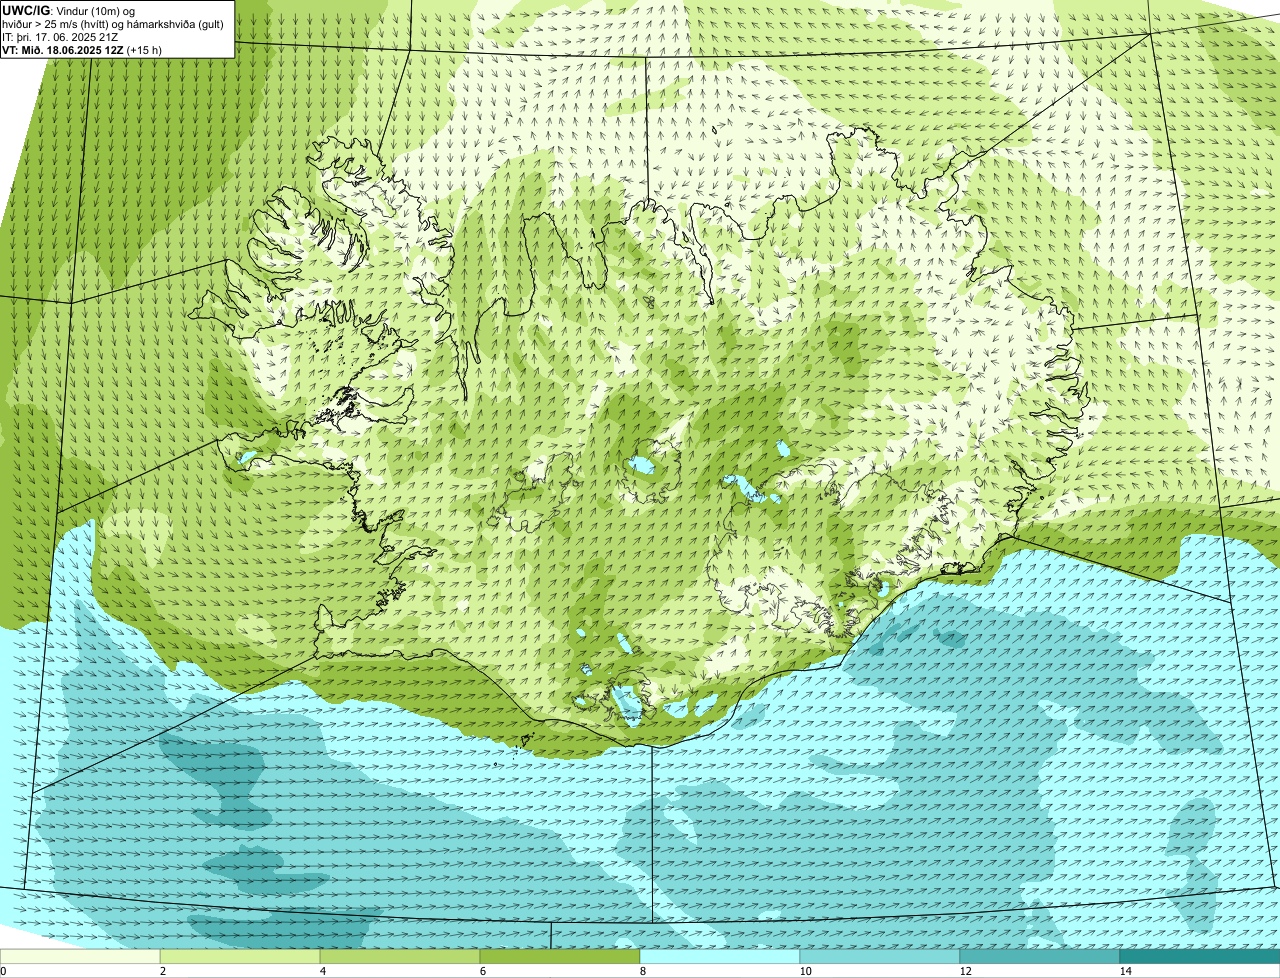This screenshot has width=1280, height=978.
Task: Click the pale cyan 8–10 legend swatch
Action: (720, 956)
